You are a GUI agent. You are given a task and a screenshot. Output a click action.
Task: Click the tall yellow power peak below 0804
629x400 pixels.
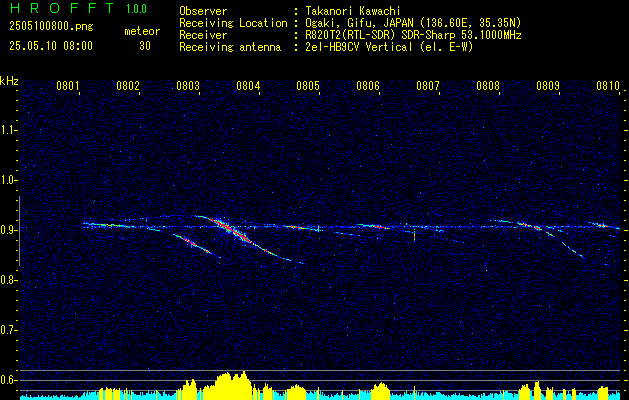pyautogui.click(x=232, y=385)
